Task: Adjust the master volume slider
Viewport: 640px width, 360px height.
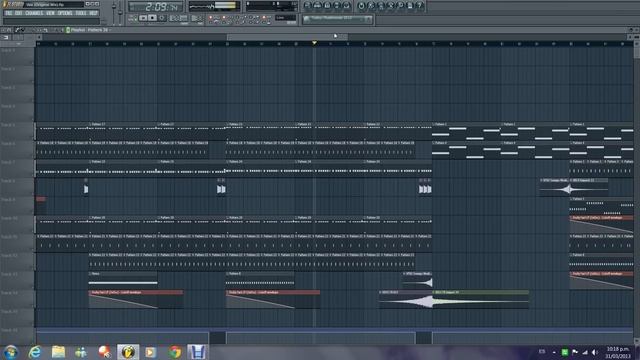Action: point(114,7)
